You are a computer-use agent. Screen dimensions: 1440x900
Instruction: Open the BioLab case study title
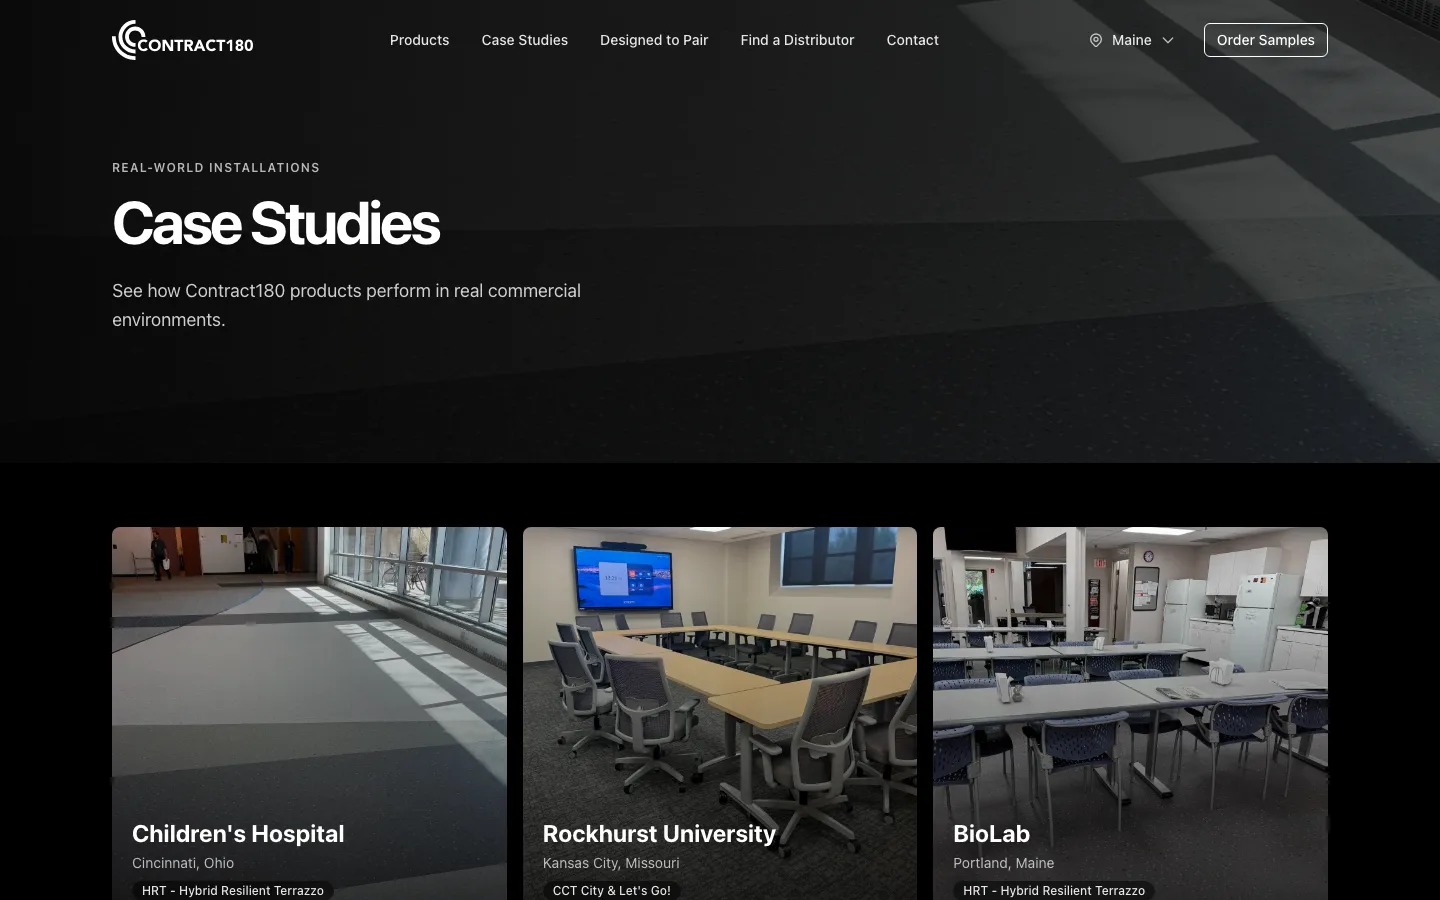991,833
